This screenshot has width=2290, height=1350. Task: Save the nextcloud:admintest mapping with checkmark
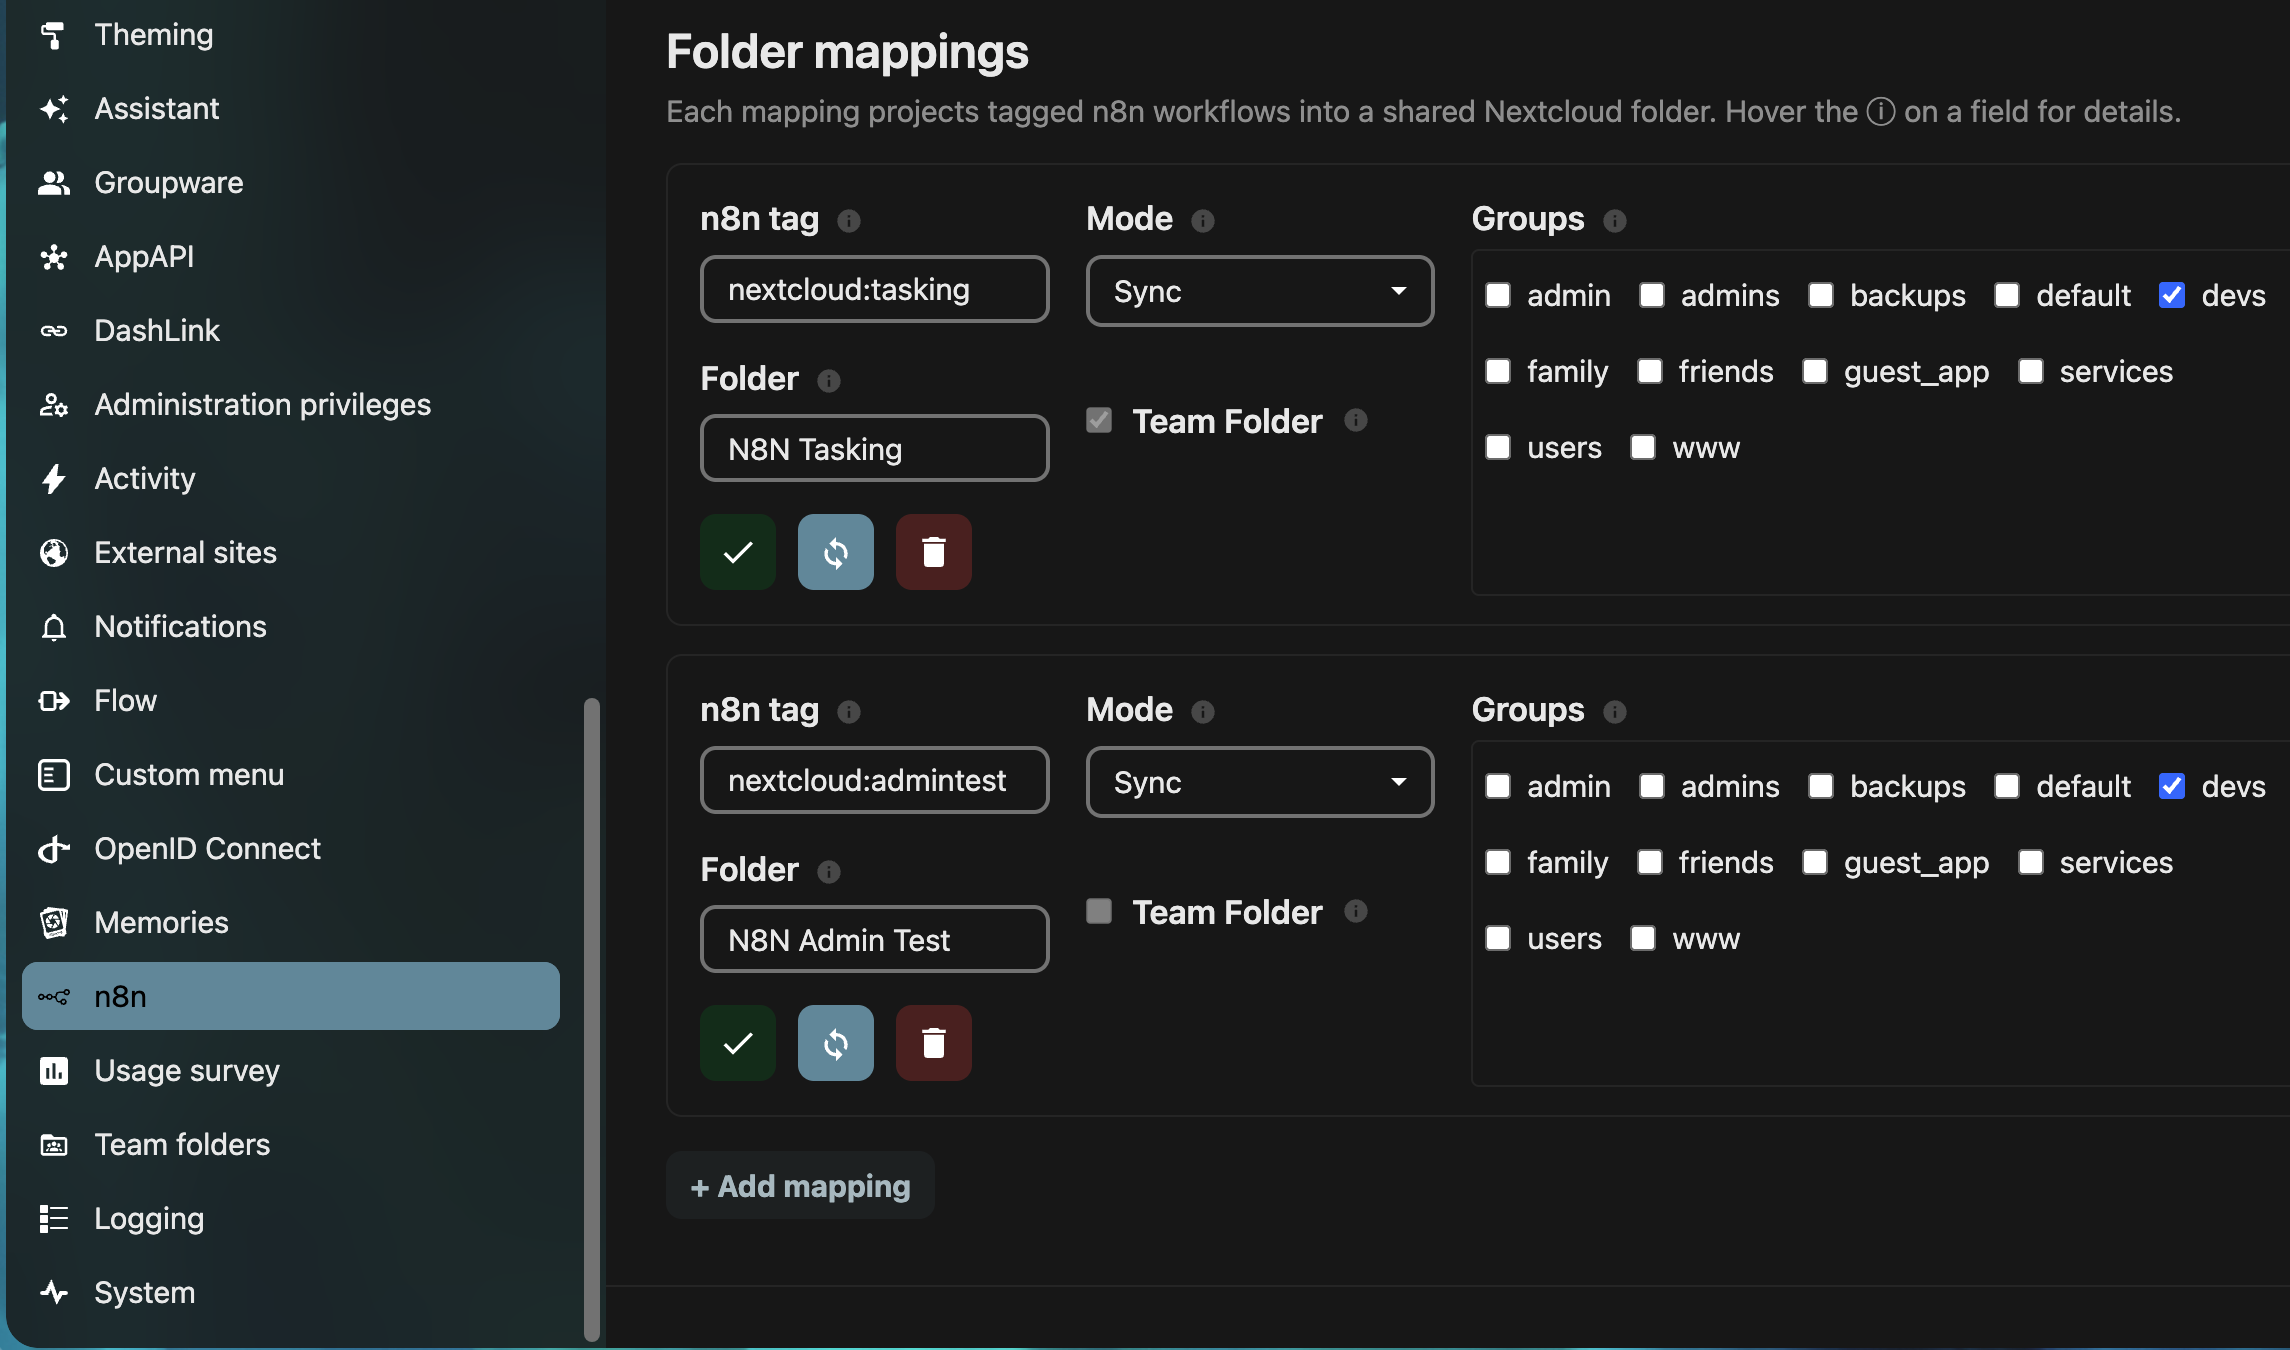738,1043
